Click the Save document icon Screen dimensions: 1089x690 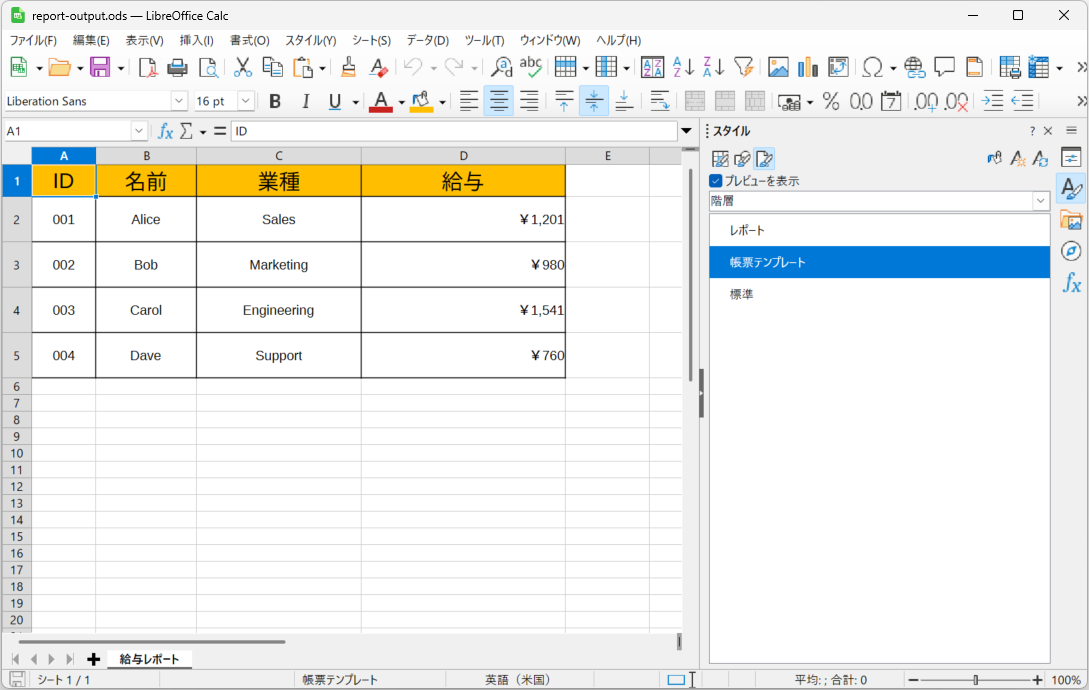tap(100, 67)
